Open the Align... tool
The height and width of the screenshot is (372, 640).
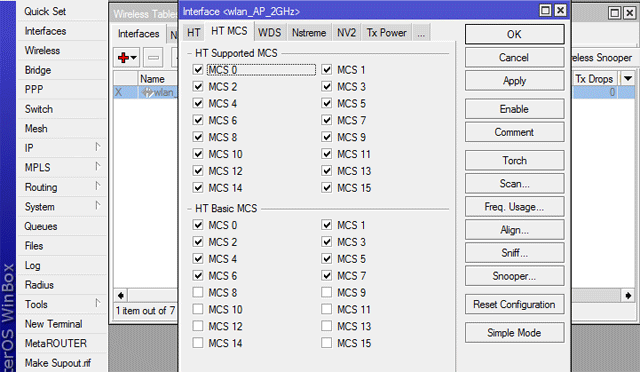click(514, 230)
